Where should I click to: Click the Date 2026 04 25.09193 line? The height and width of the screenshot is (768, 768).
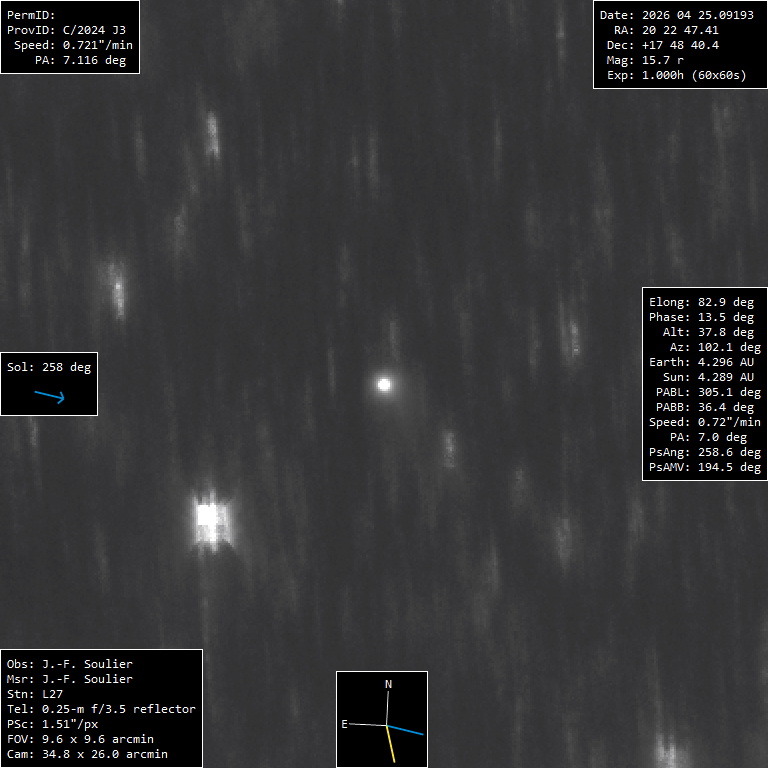click(676, 15)
